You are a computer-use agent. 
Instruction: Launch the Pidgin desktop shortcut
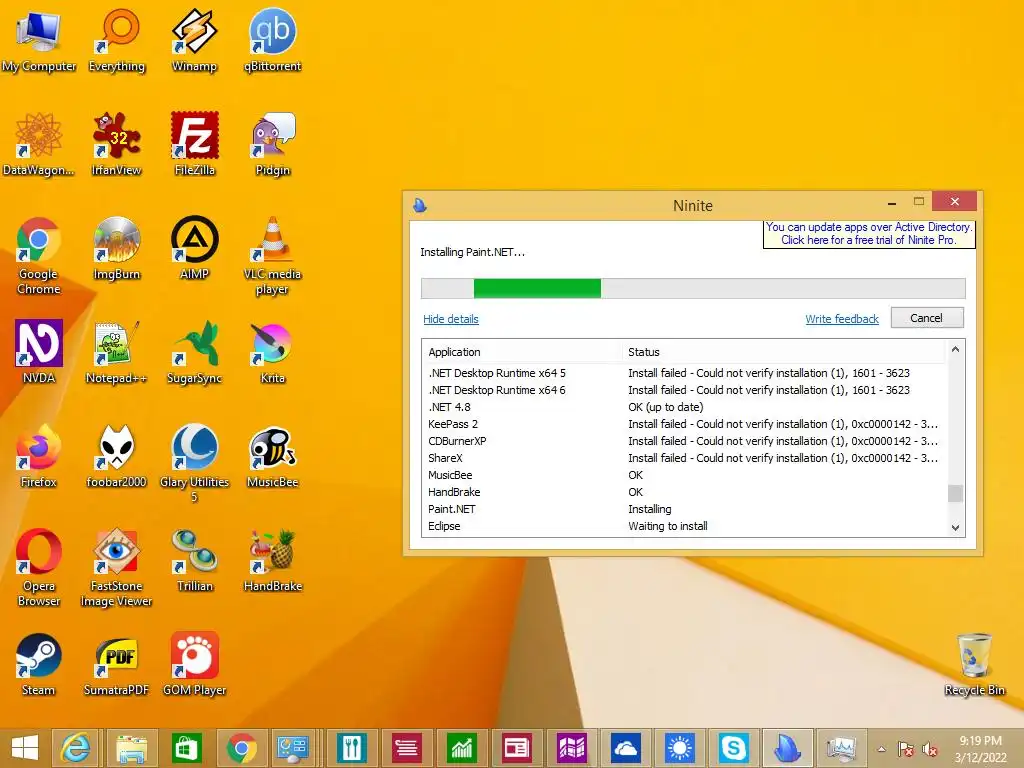coord(272,144)
